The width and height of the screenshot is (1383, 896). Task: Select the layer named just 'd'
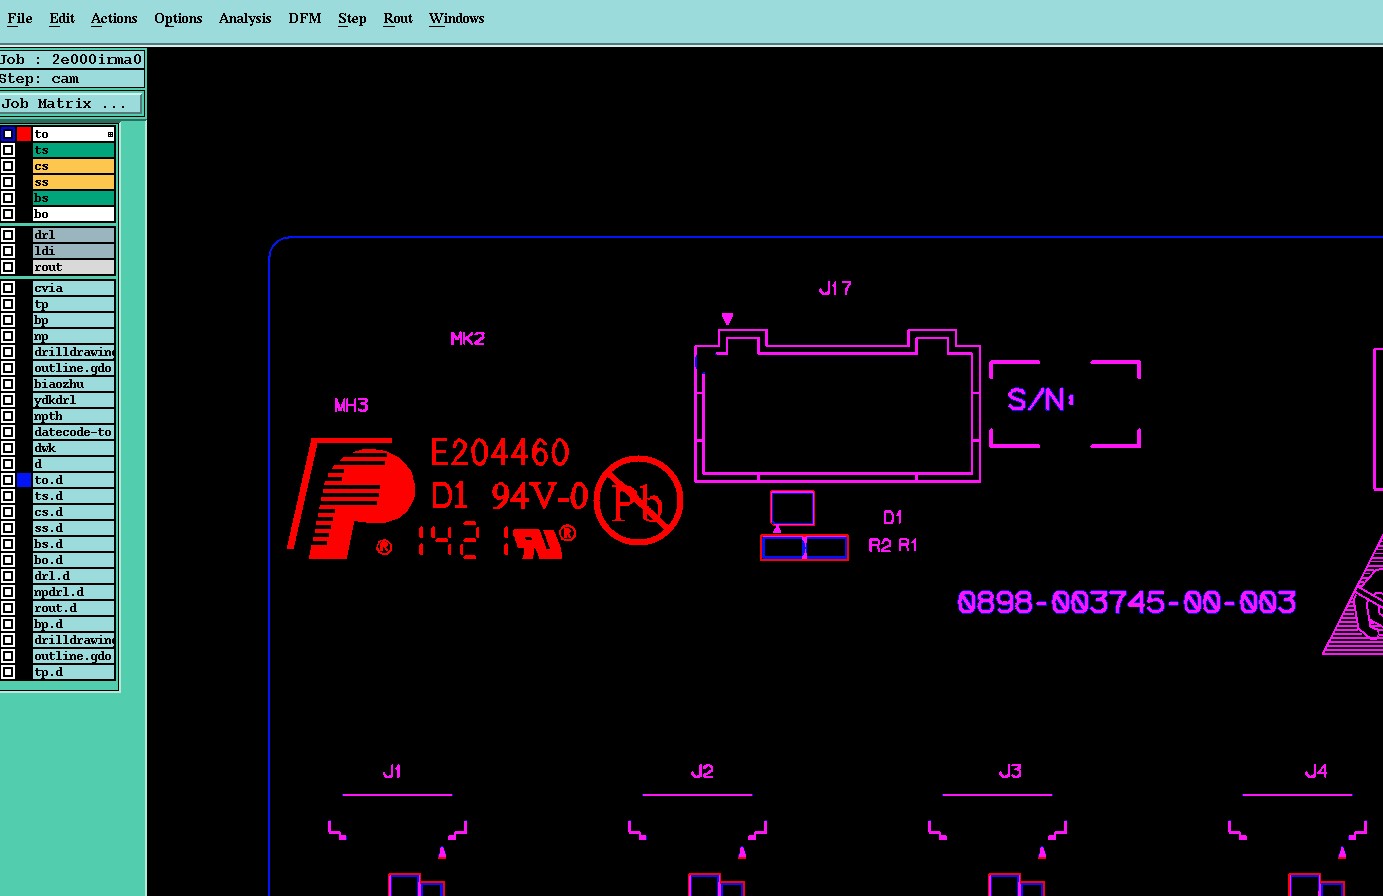point(74,464)
